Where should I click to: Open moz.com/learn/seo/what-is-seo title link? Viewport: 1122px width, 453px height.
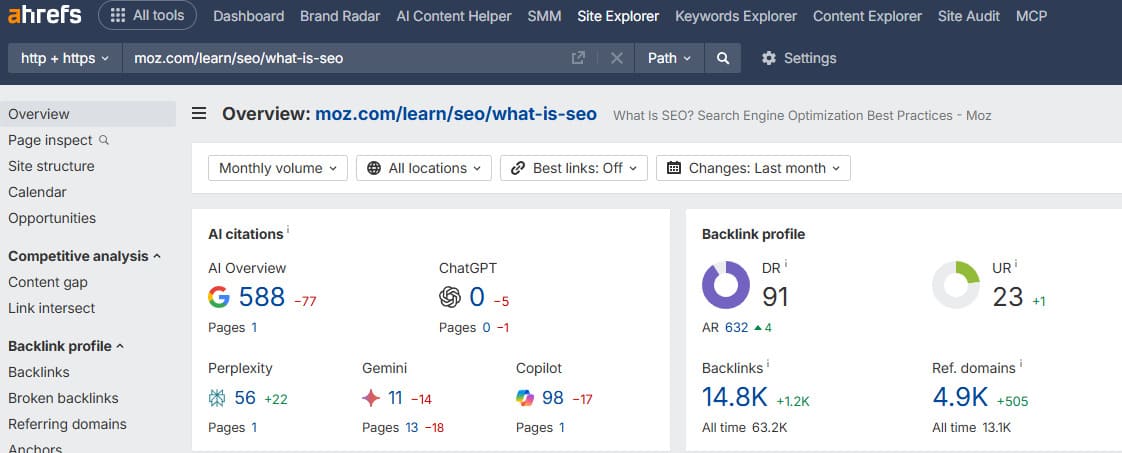pyautogui.click(x=456, y=114)
